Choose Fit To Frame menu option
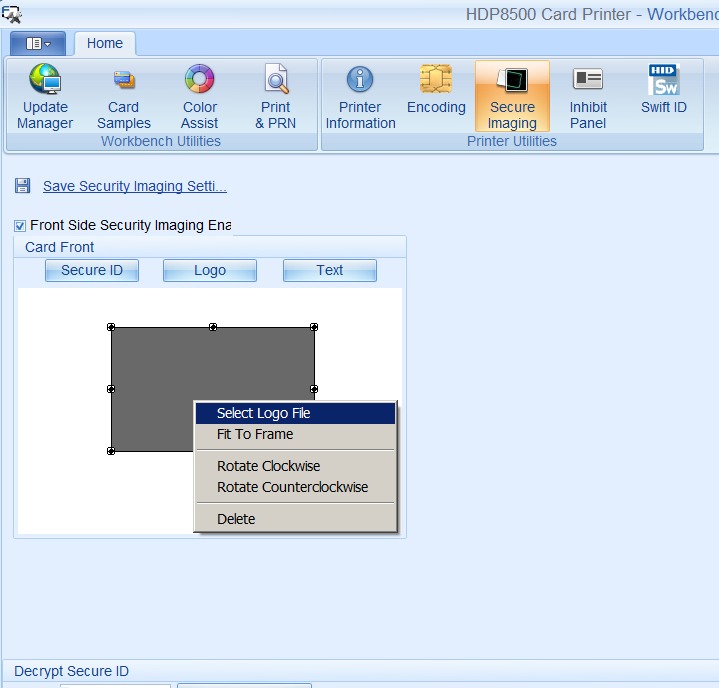This screenshot has height=688, width=719. pyautogui.click(x=255, y=434)
